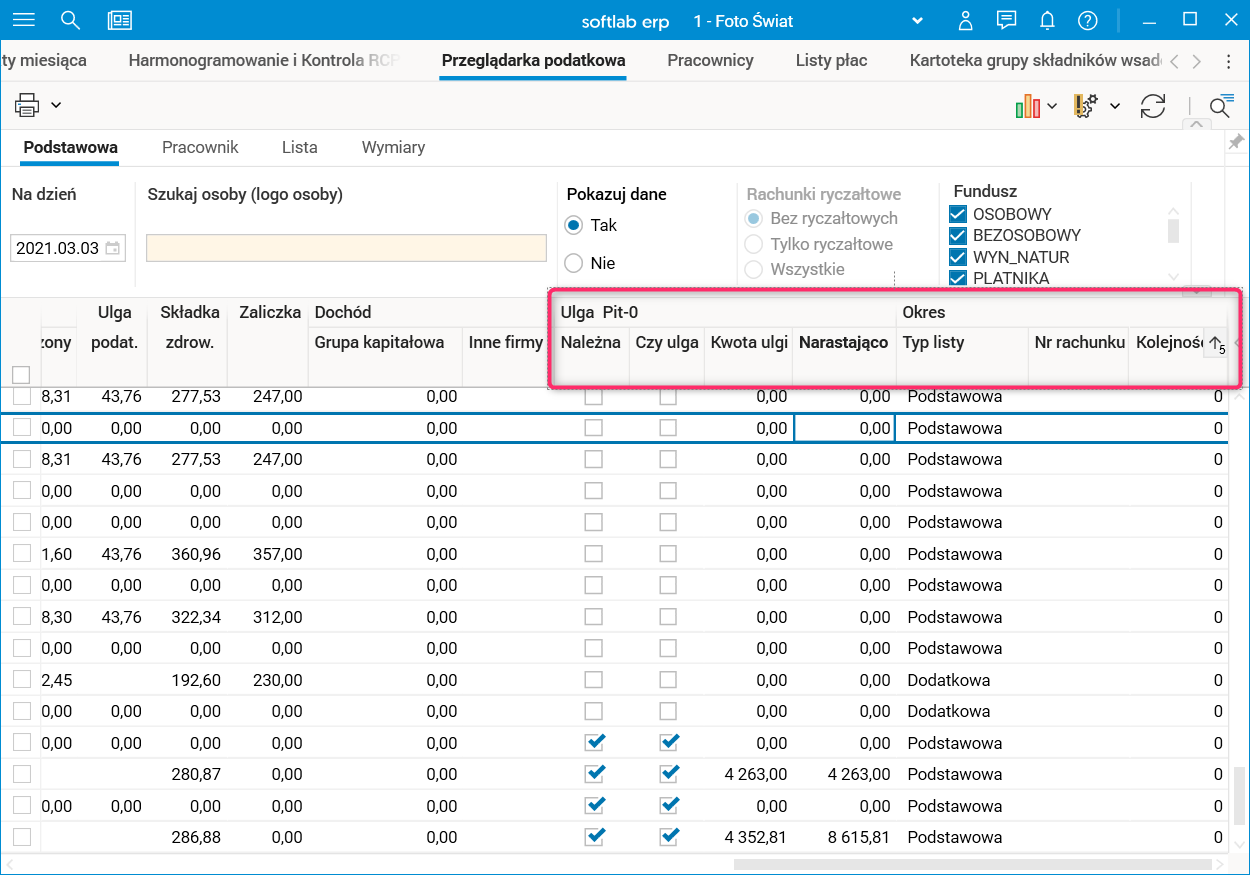Screen dimensions: 1250x875
Task: Open the hamburger main menu
Action: 23,20
